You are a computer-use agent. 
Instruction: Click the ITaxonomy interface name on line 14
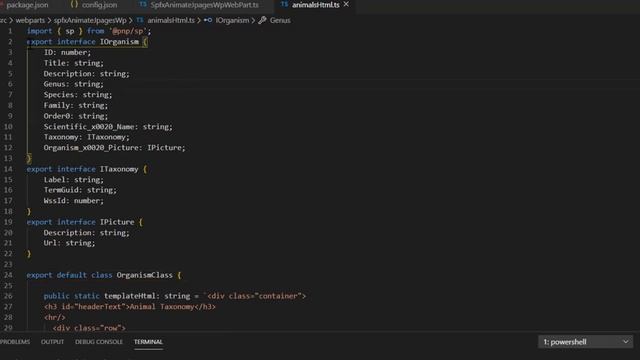[119, 169]
